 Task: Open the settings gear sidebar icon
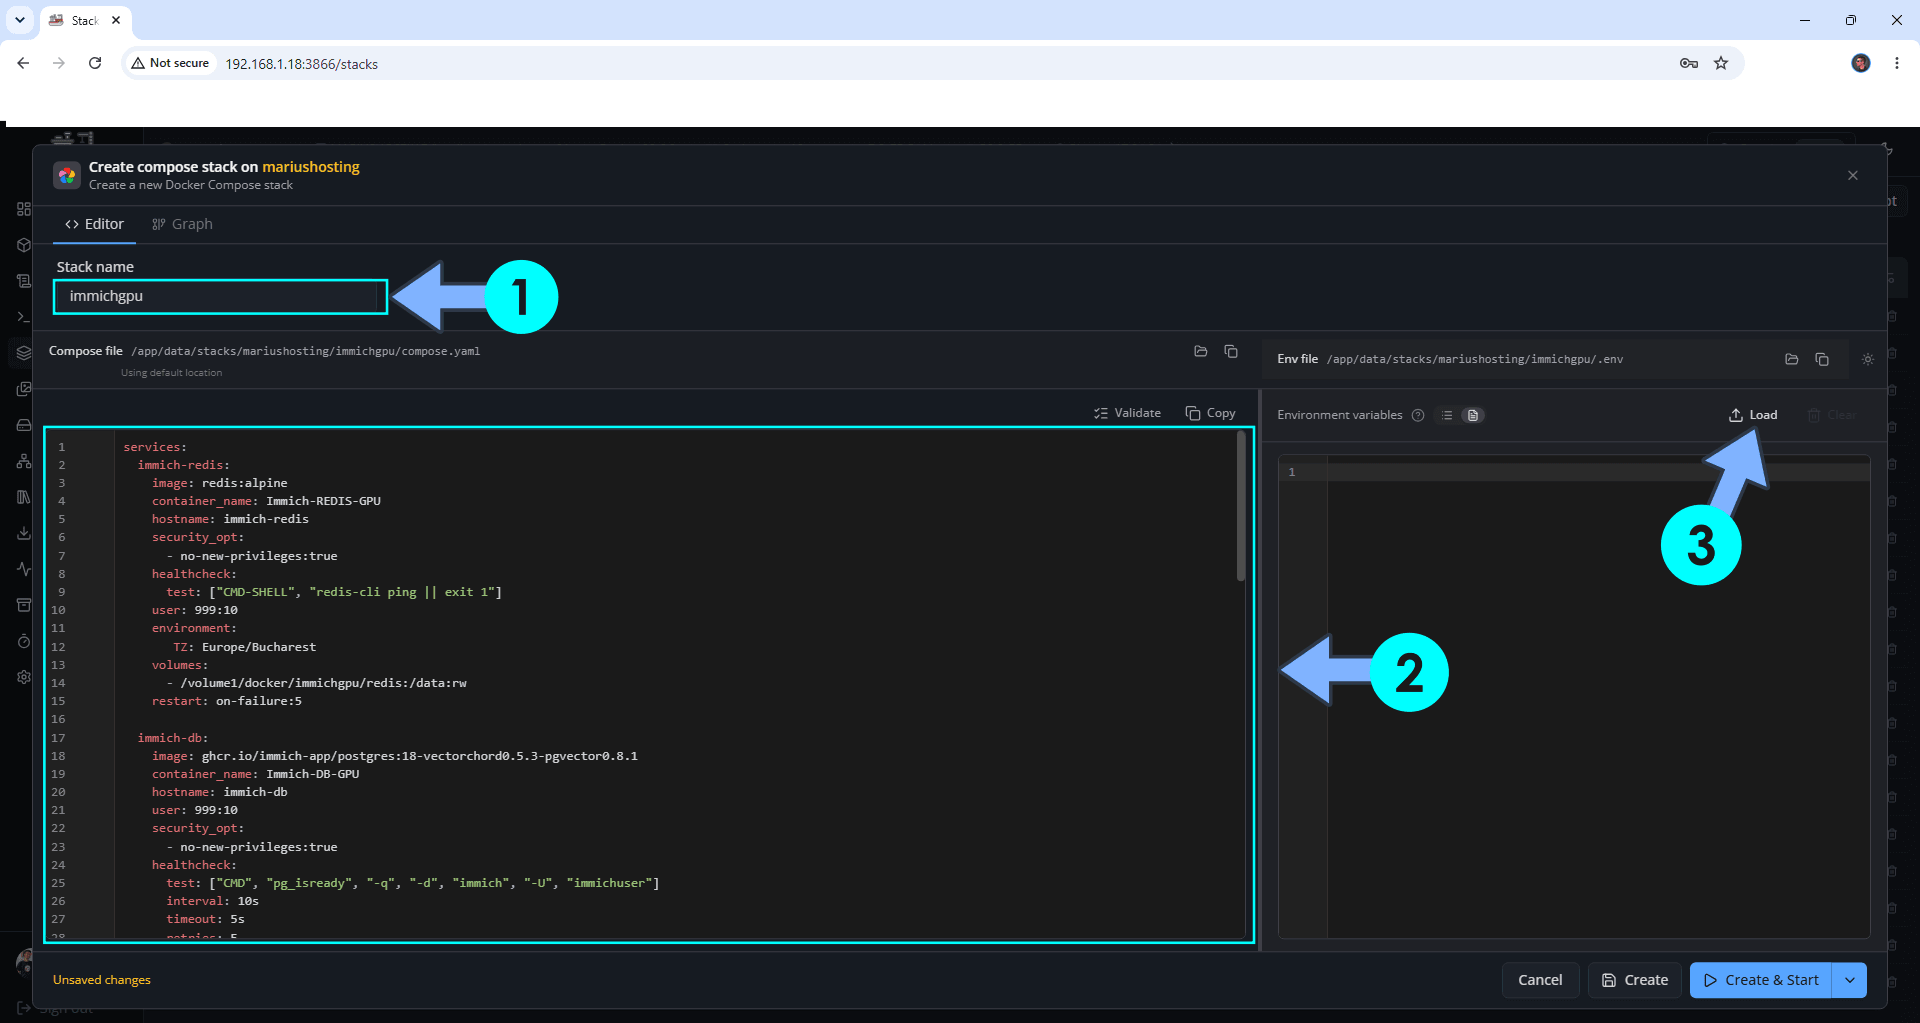point(24,677)
